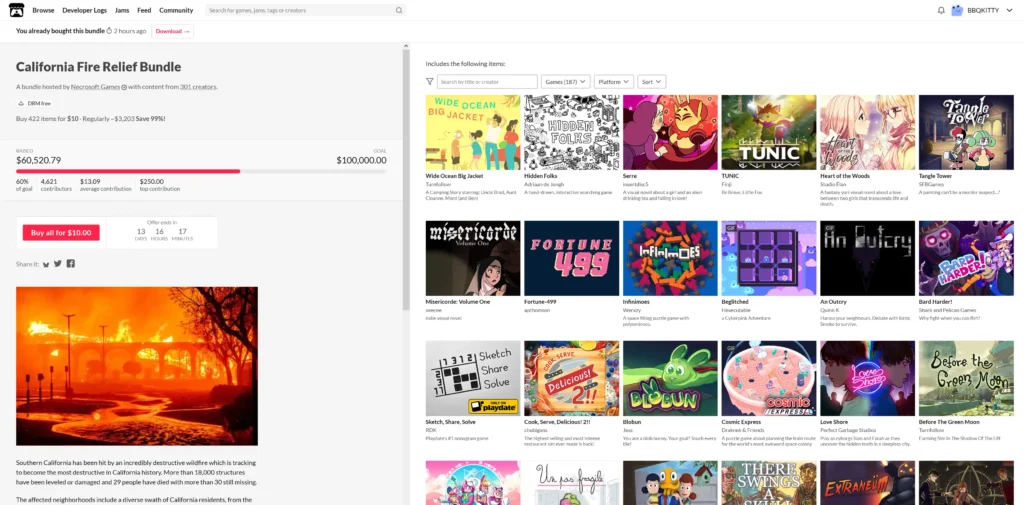Click the verified badge beside Necrosoft Games
This screenshot has width=1024, height=505.
click(124, 87)
